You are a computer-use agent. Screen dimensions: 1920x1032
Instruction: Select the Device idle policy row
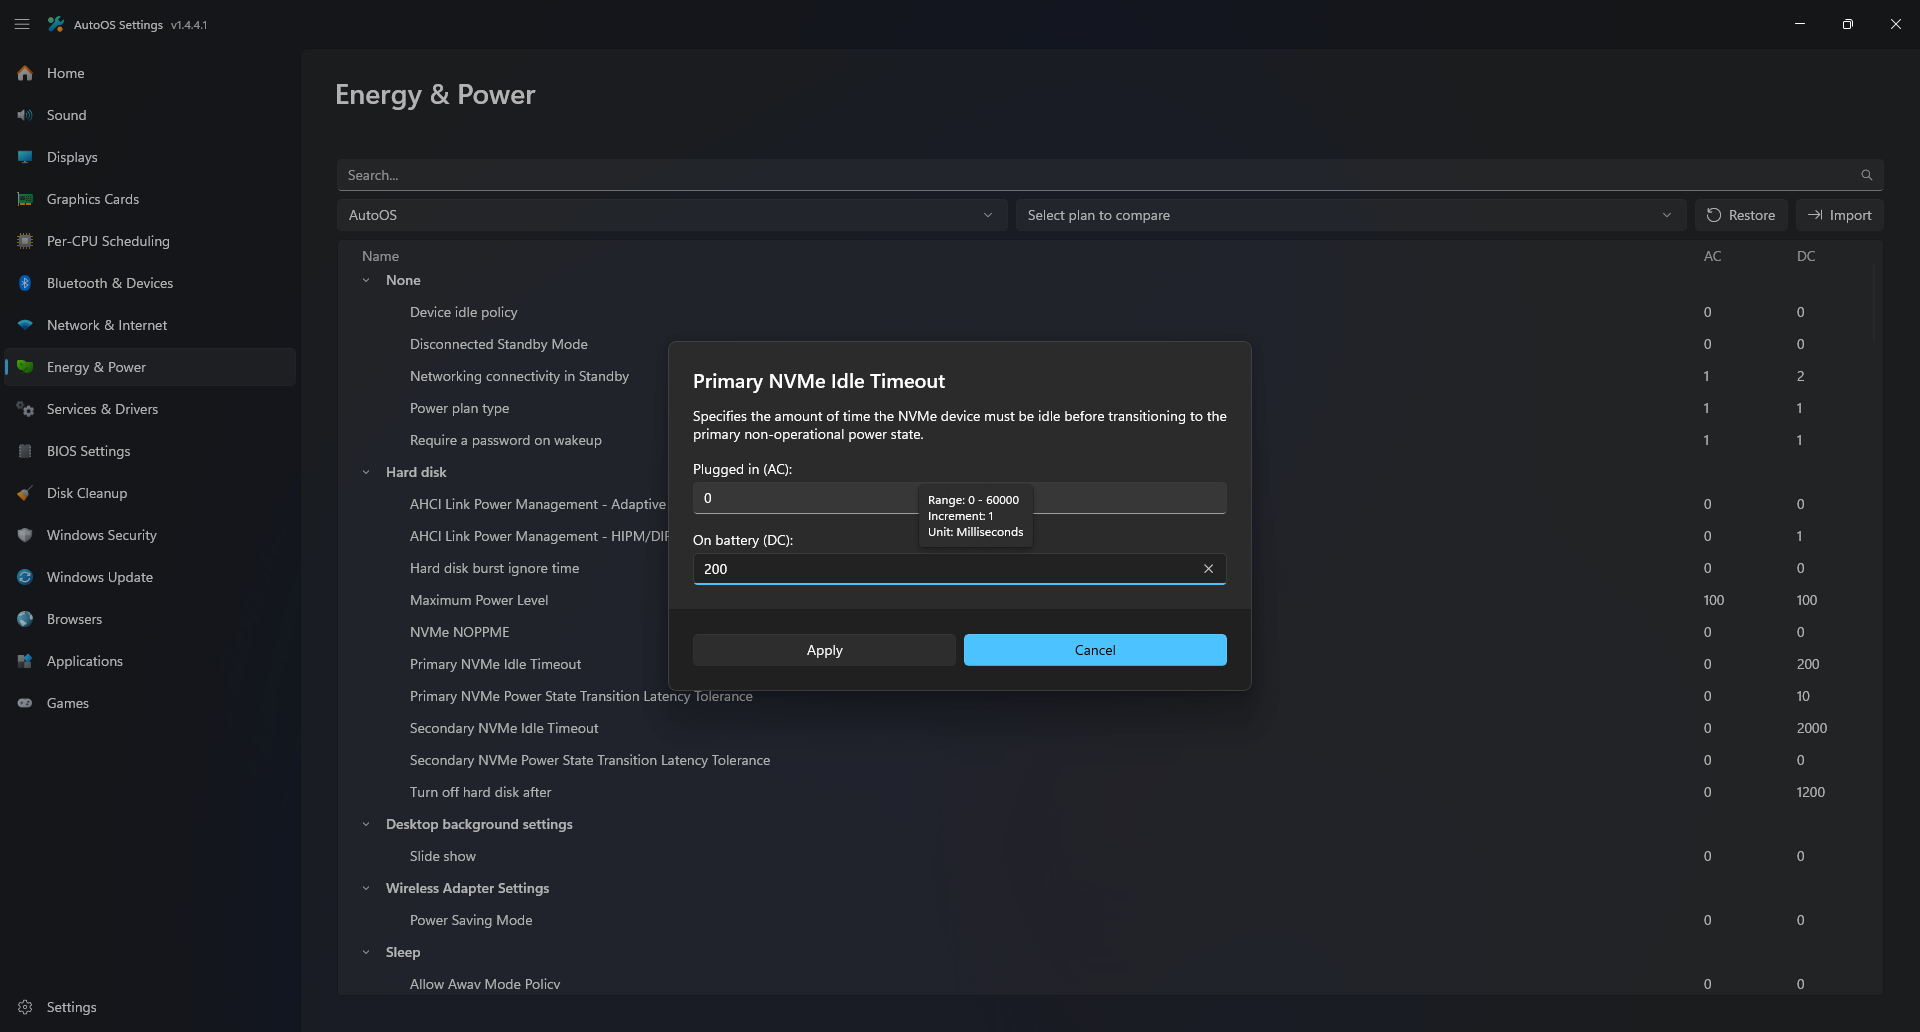pyautogui.click(x=1110, y=312)
